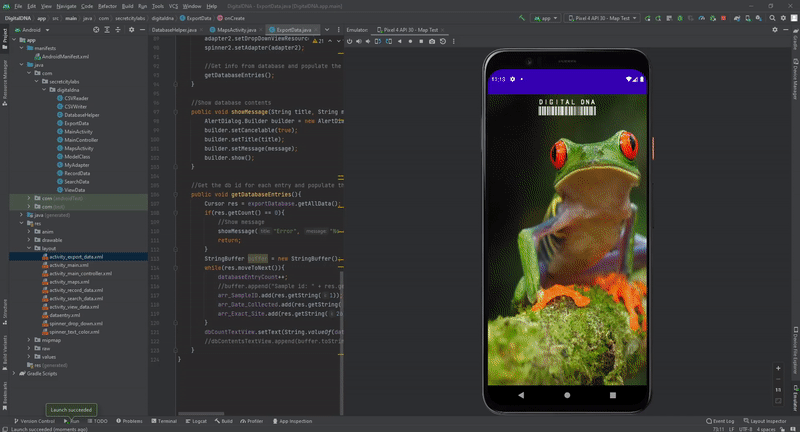800x432 pixels.
Task: Open the Problems tool window
Action: click(x=129, y=421)
